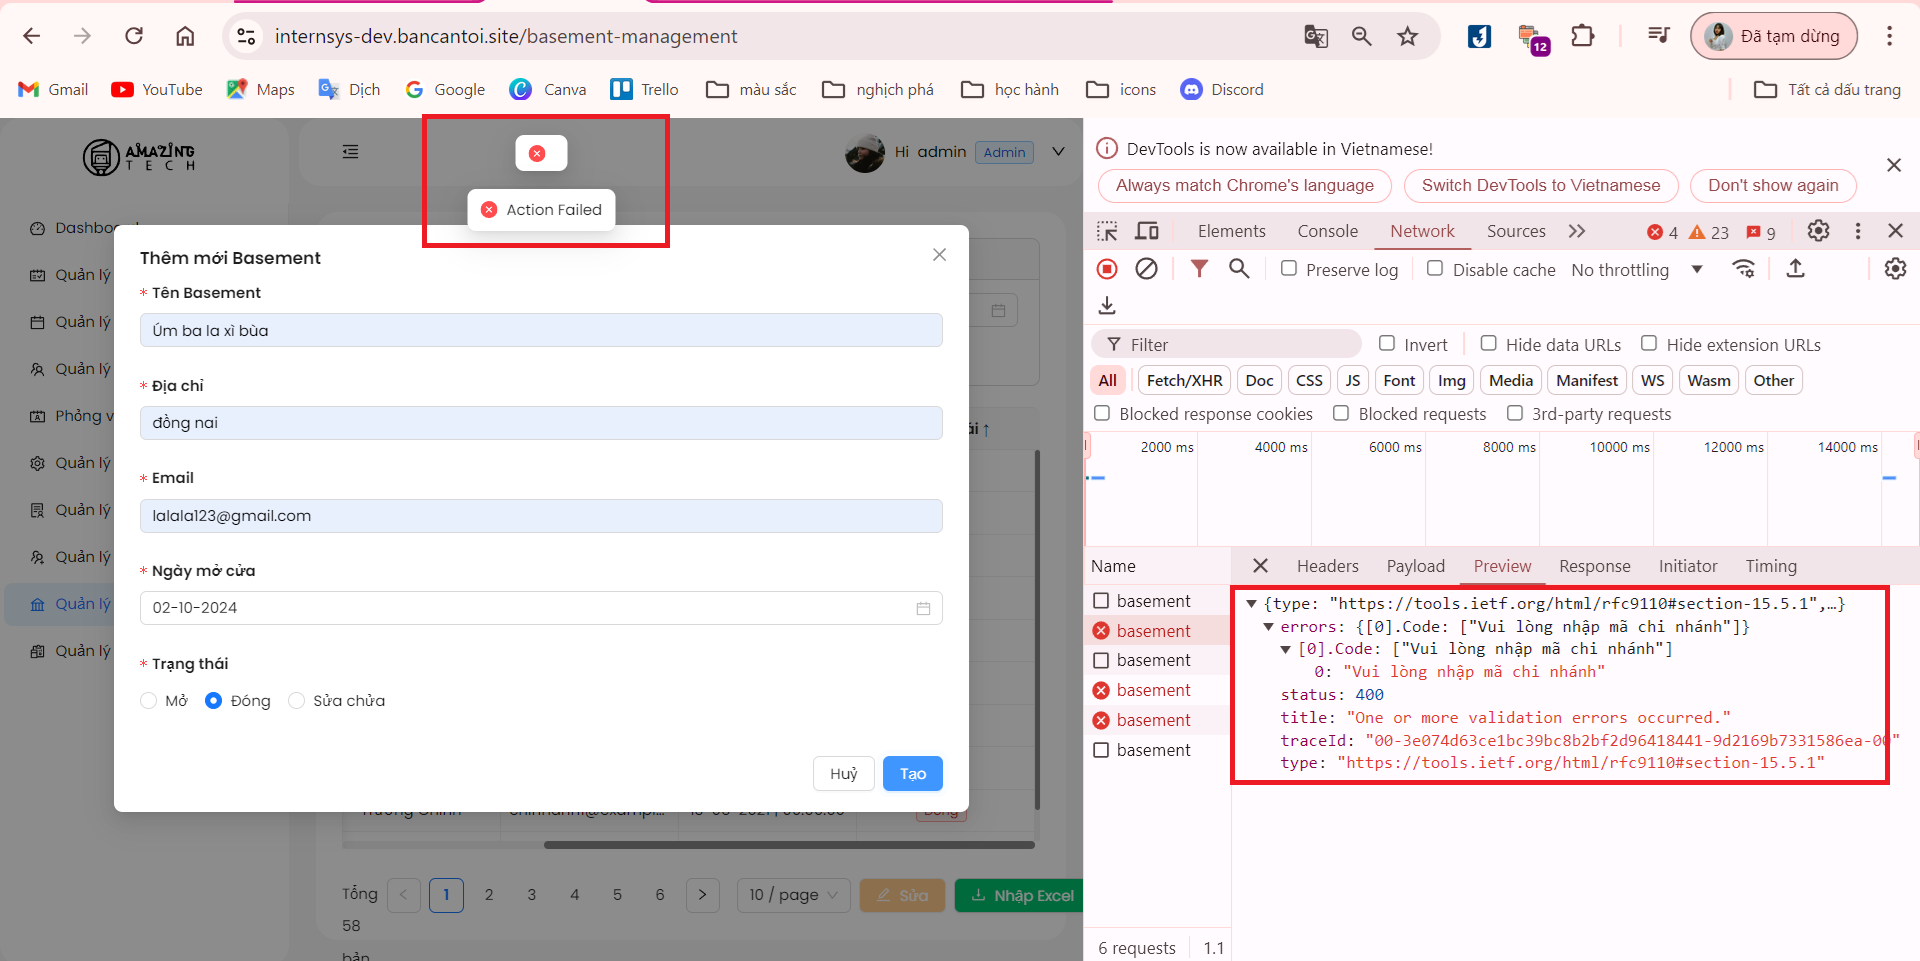The image size is (1920, 961).
Task: Clear the network log
Action: tap(1147, 269)
